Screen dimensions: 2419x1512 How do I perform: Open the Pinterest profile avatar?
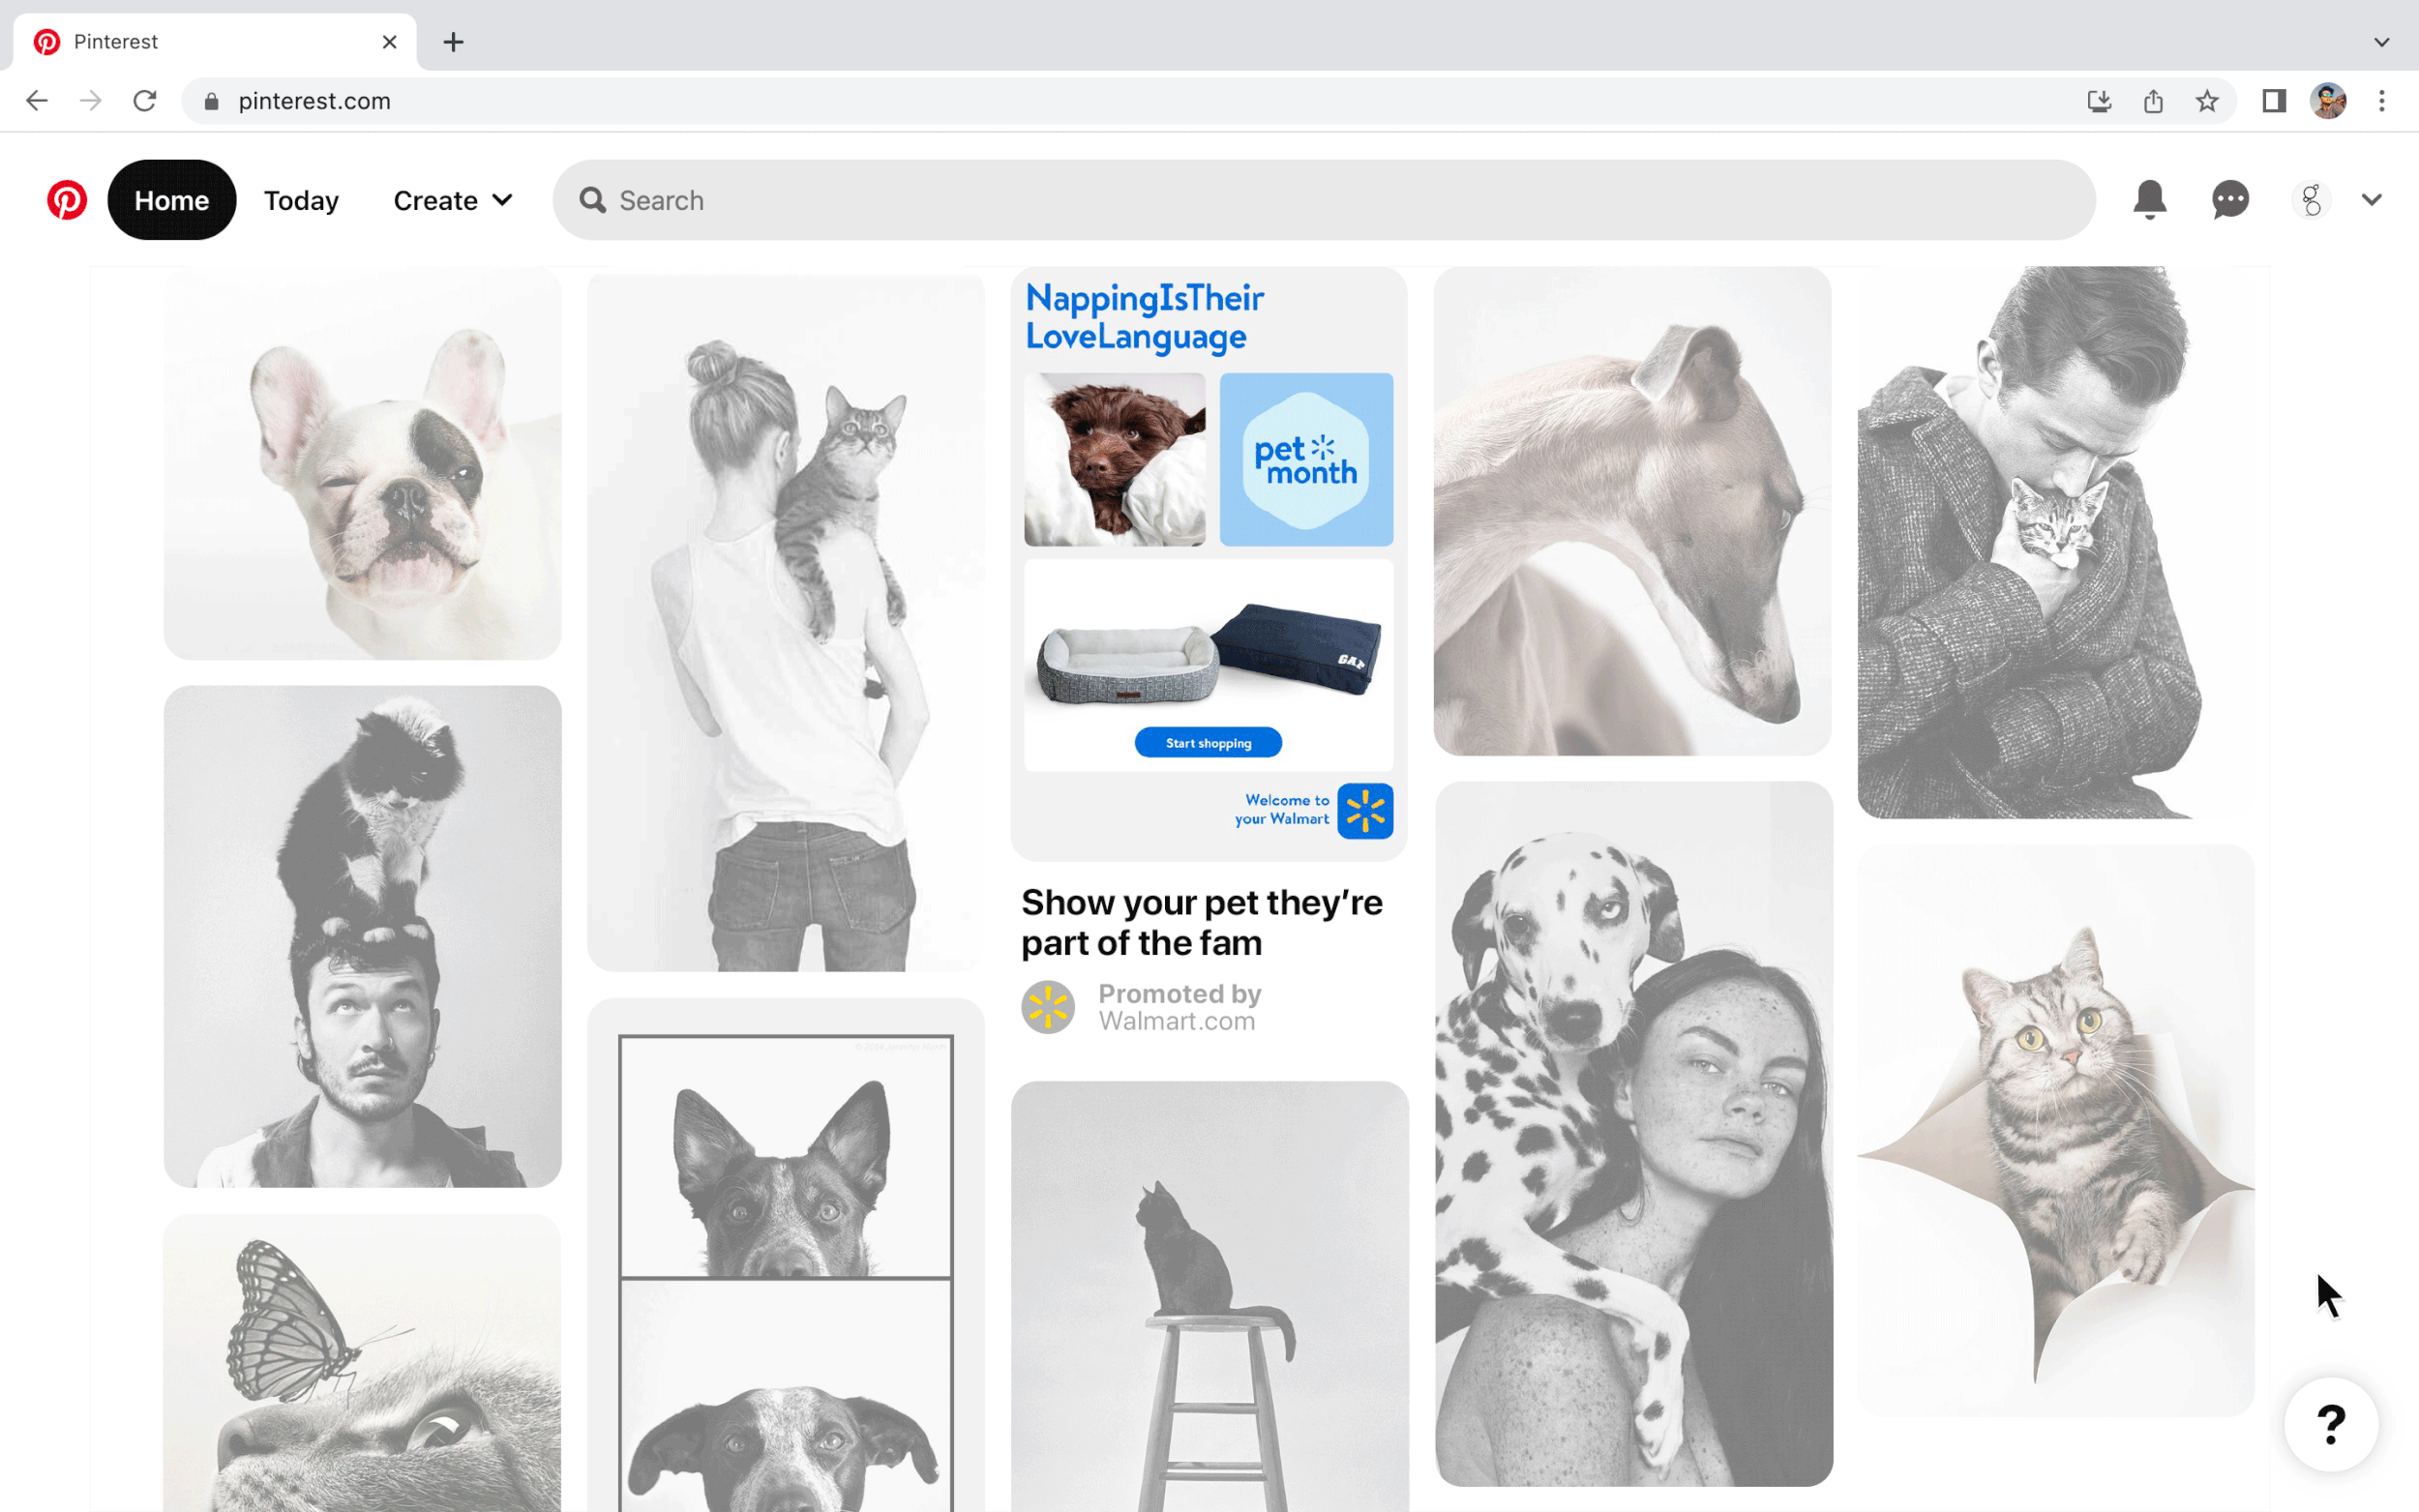pyautogui.click(x=2311, y=200)
